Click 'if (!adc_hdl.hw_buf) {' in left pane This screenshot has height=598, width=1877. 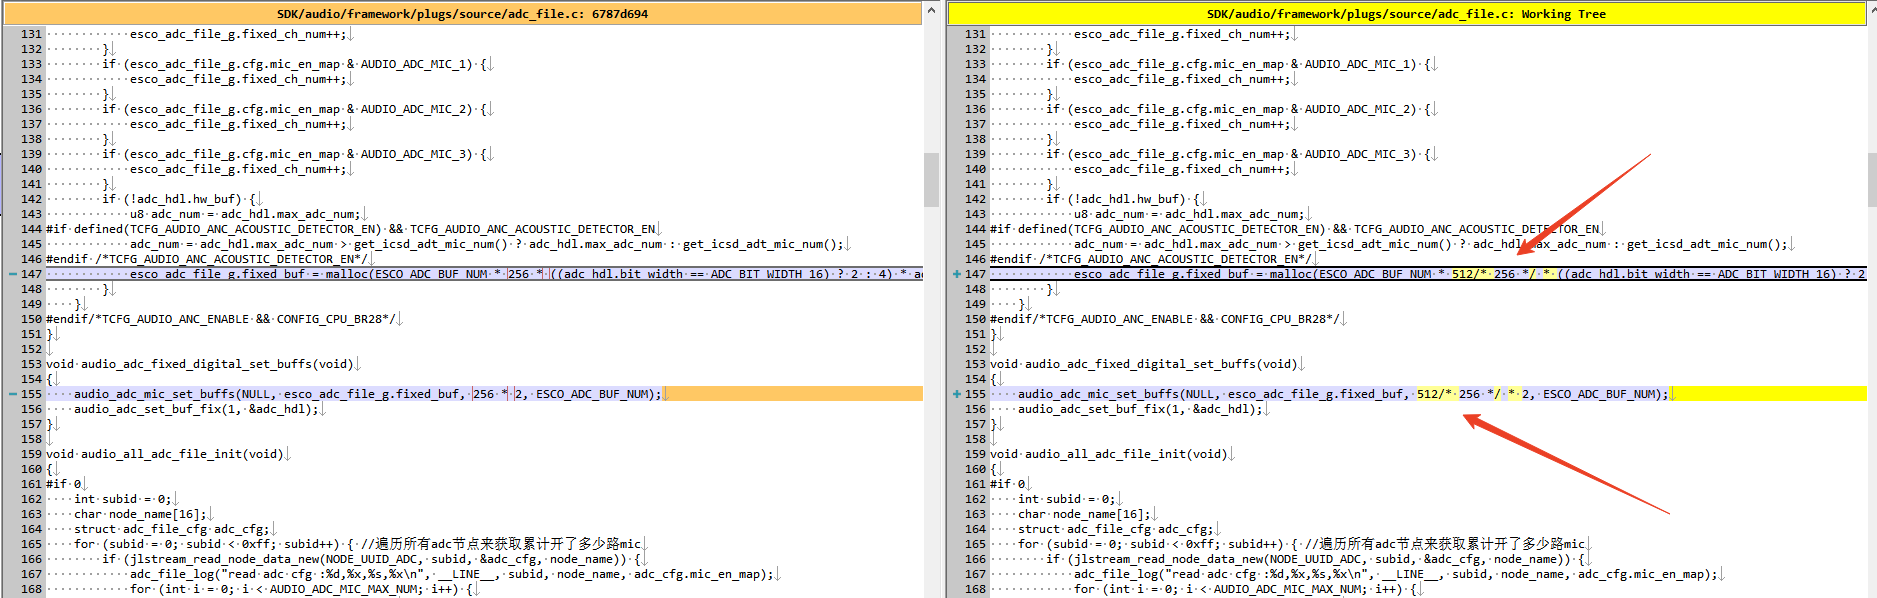click(x=179, y=199)
